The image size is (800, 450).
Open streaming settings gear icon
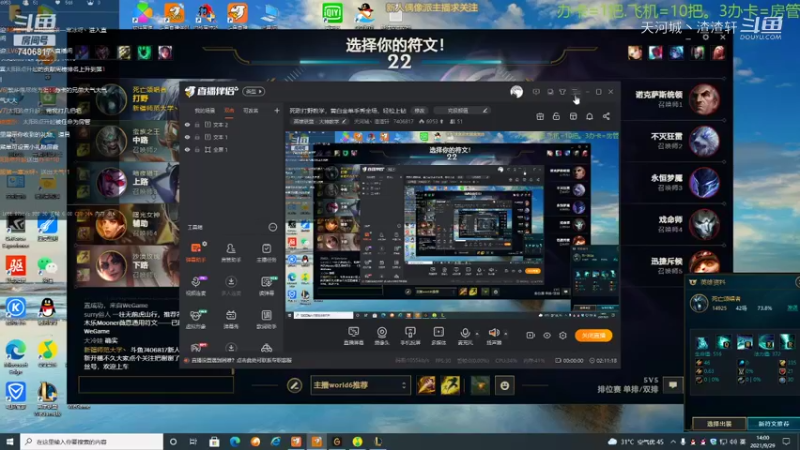click(x=563, y=335)
